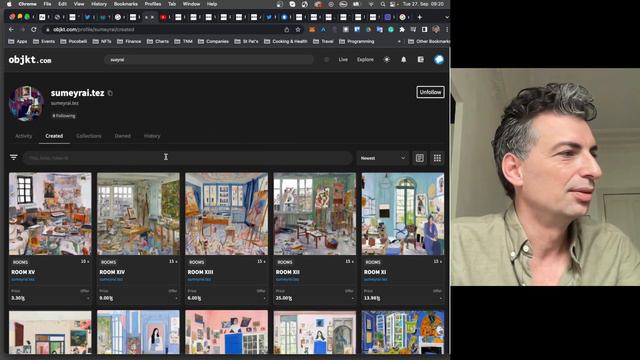Screen dimensions: 640x360
Task: Copy the sumeyrai.tez address
Action: click(x=110, y=93)
